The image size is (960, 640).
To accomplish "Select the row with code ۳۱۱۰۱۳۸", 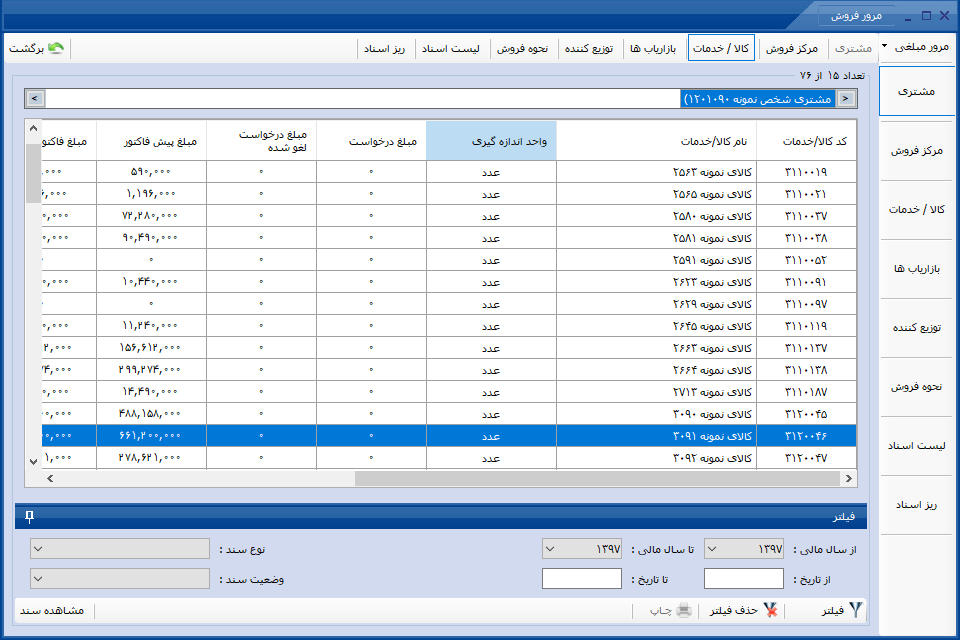I will (449, 370).
